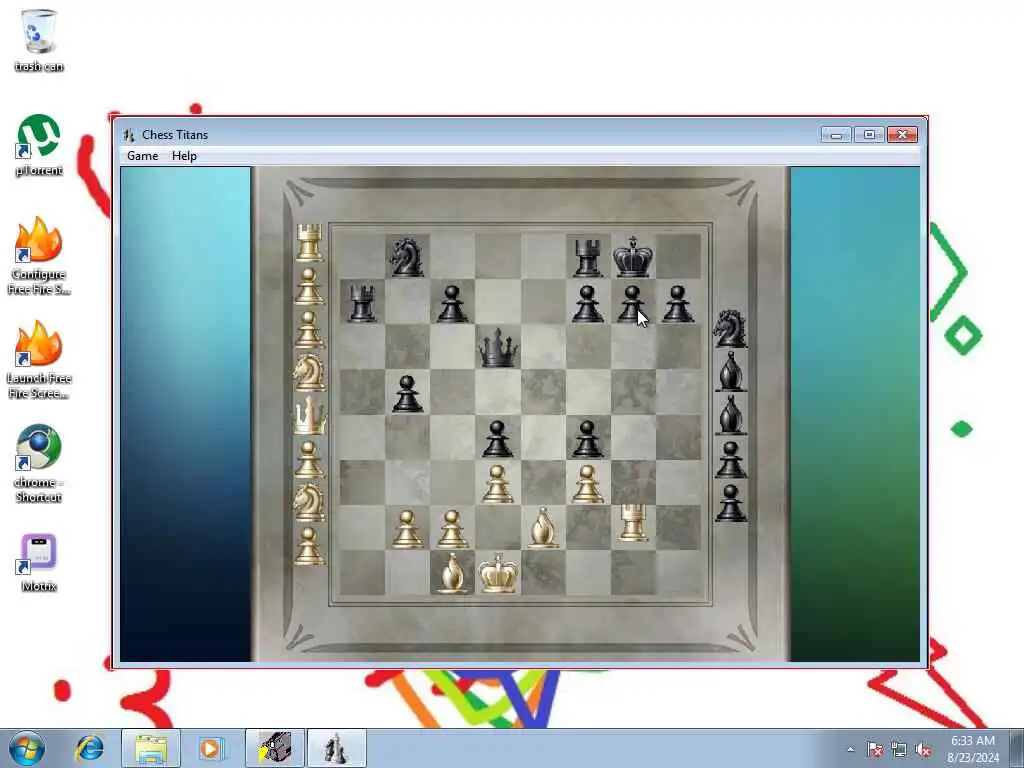
Task: Select the black pawn on f7
Action: (587, 304)
